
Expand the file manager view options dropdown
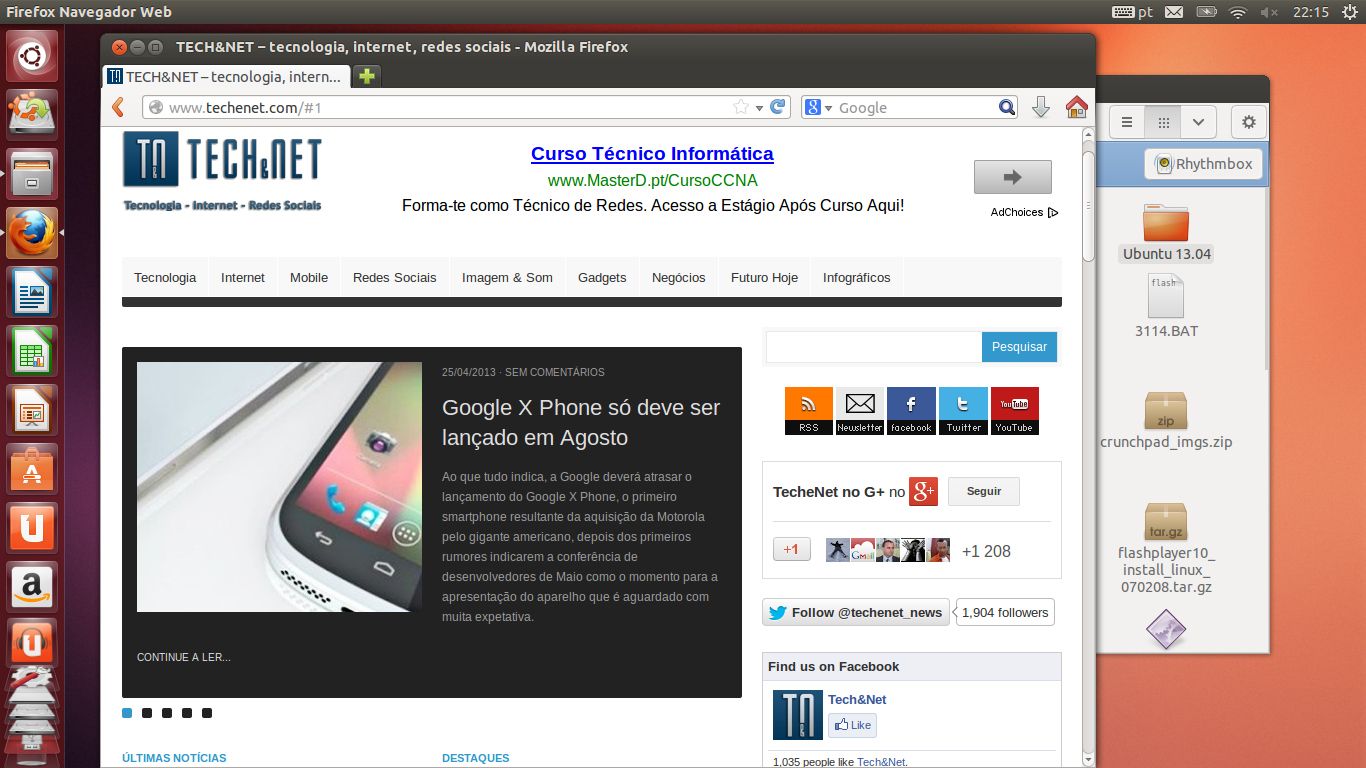tap(1197, 122)
